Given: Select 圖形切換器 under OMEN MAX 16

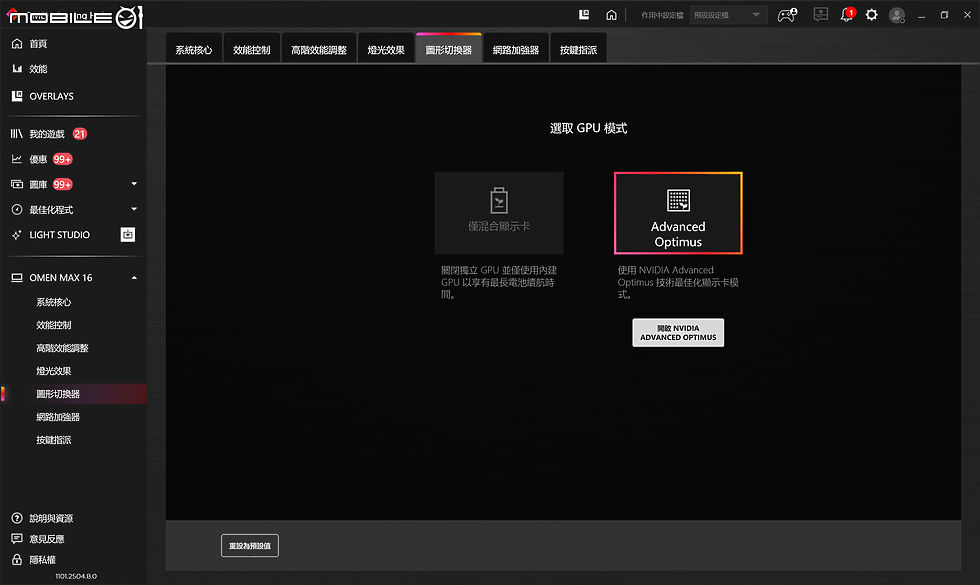Looking at the screenshot, I should (58, 394).
